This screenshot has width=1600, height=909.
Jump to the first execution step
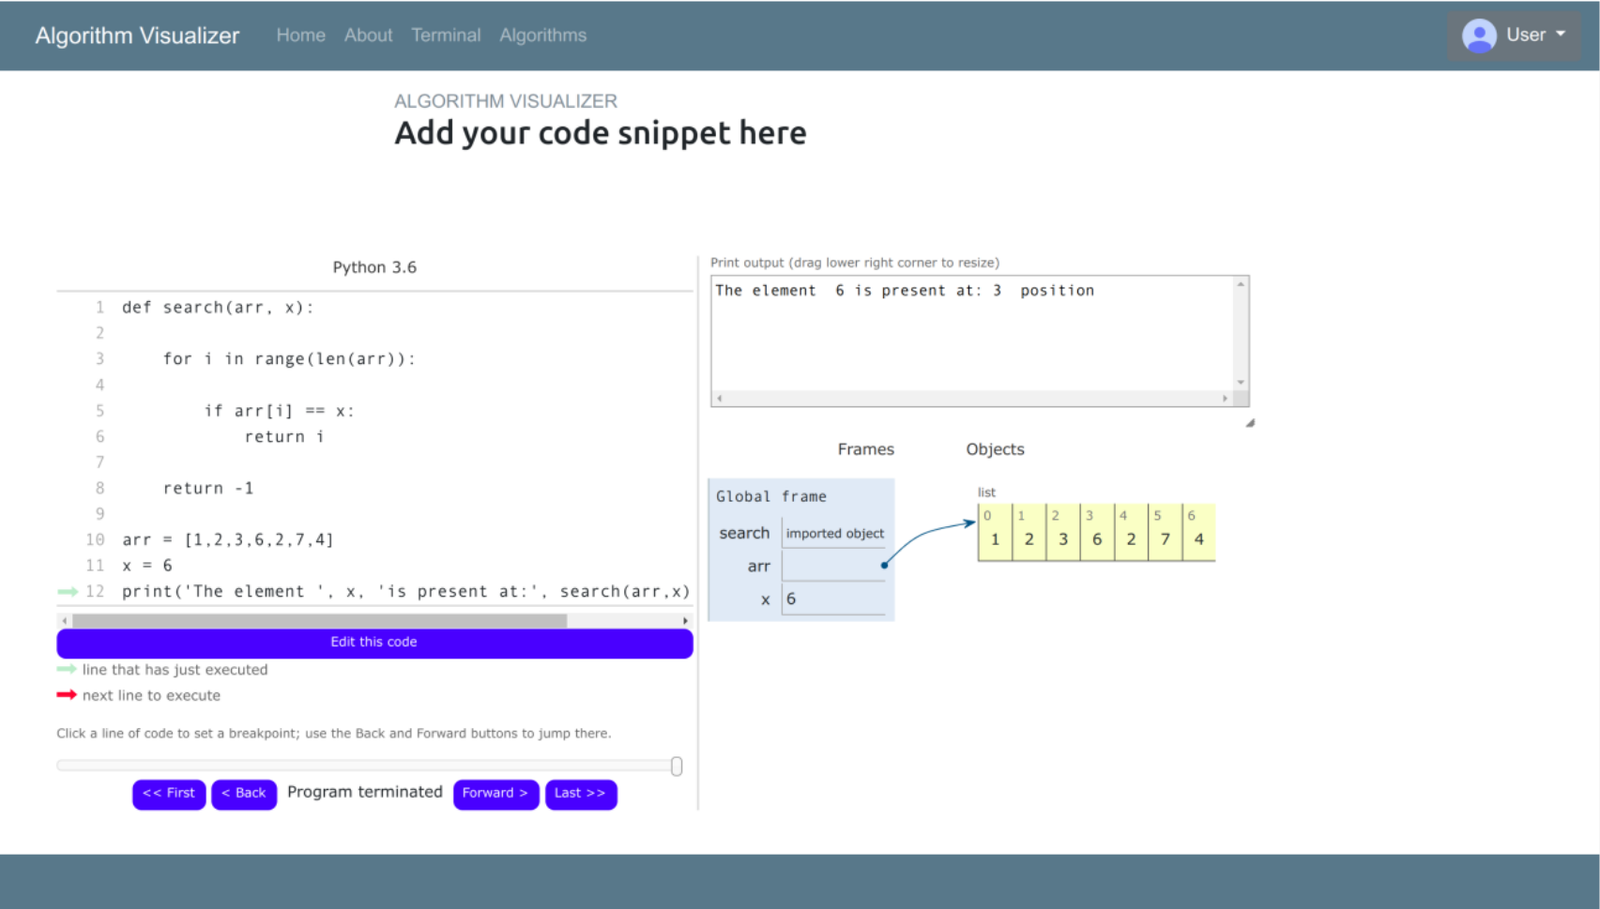pyautogui.click(x=168, y=794)
